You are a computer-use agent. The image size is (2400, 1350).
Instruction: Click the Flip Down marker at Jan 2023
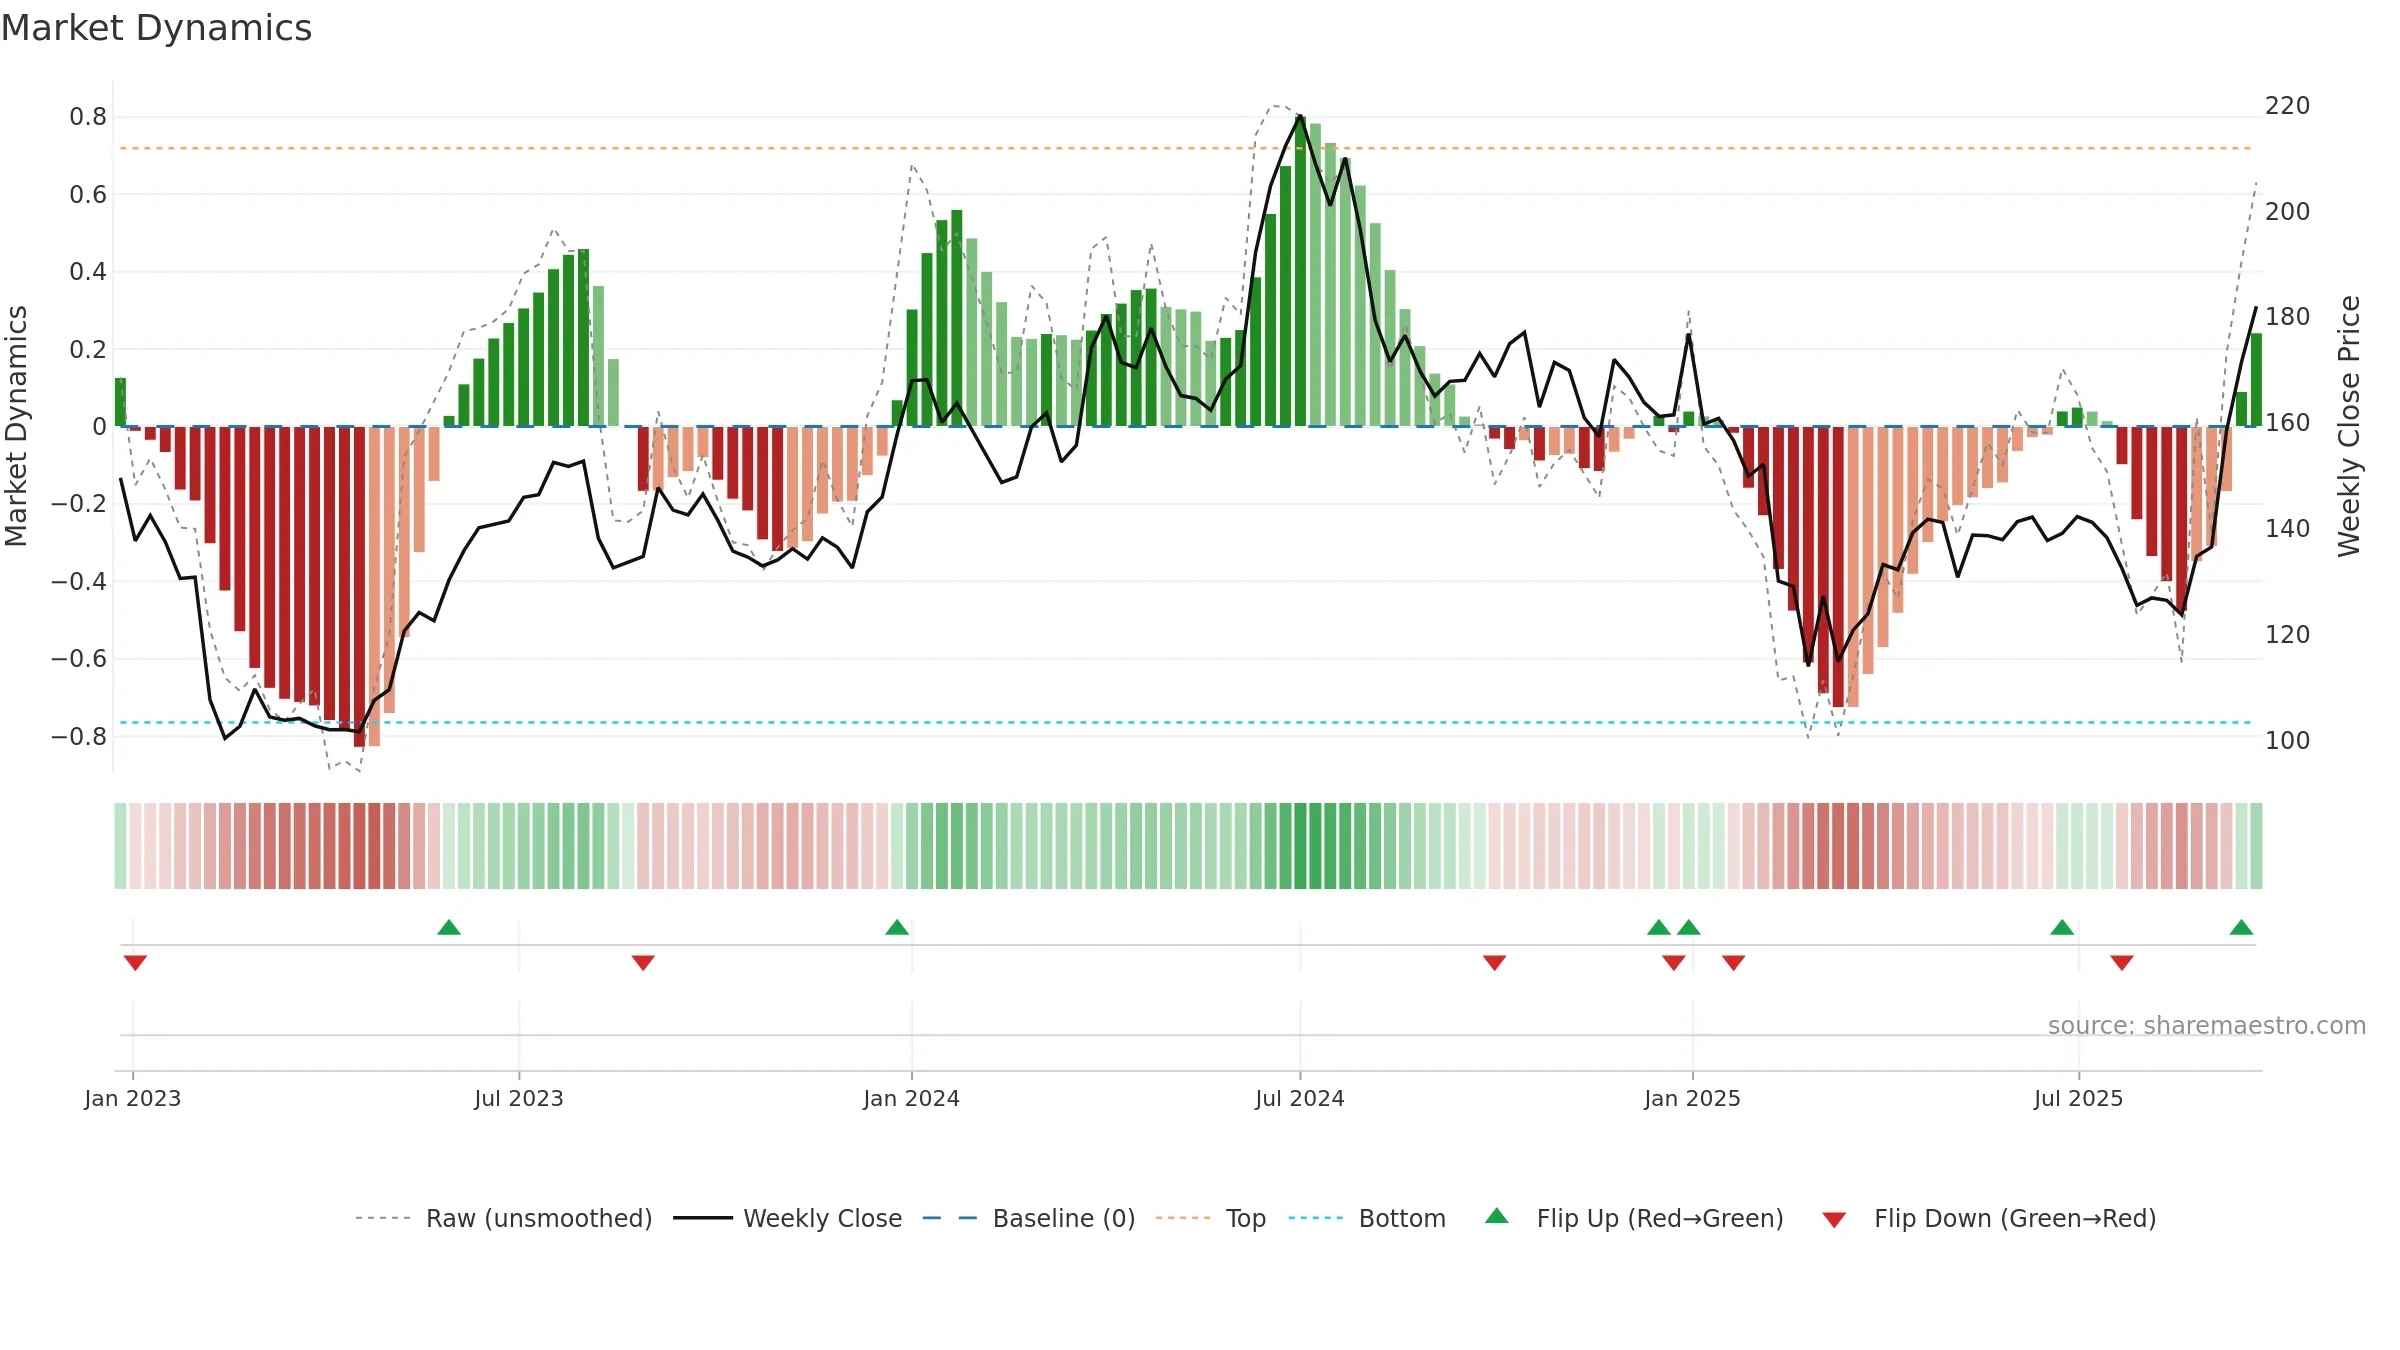pyautogui.click(x=135, y=963)
